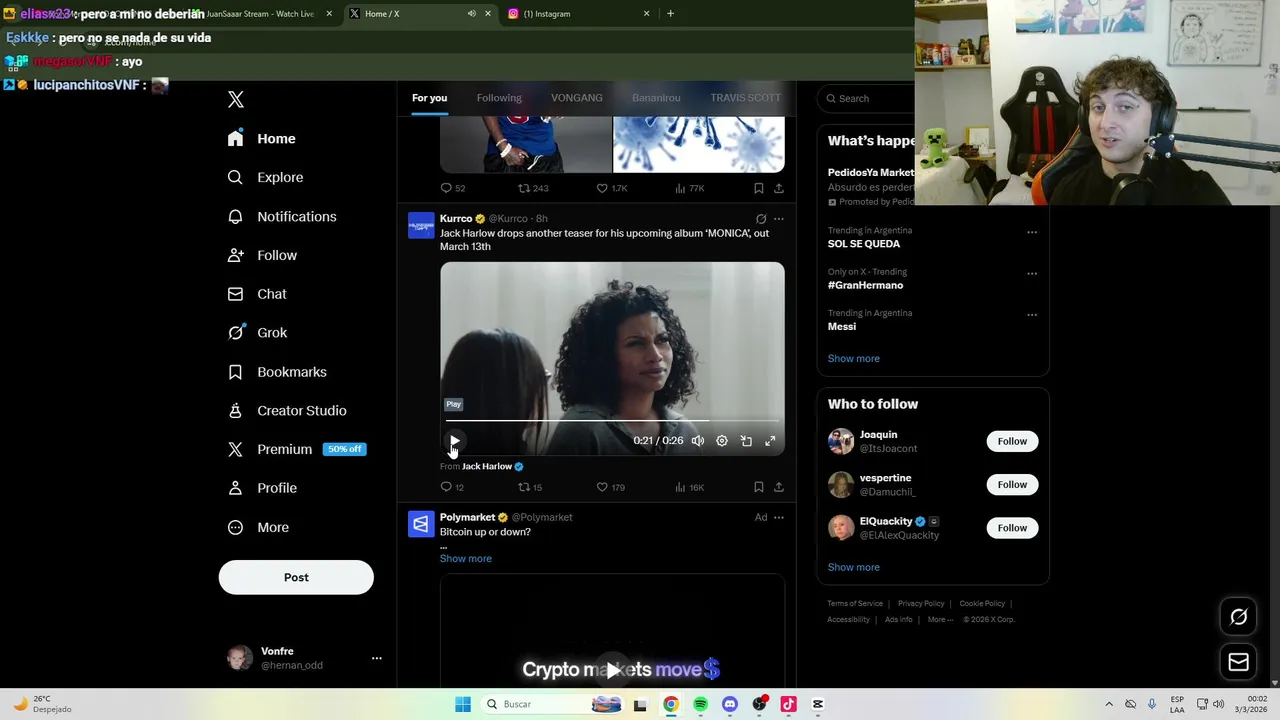Open Discord from taskbar
The image size is (1280, 720).
coord(730,704)
